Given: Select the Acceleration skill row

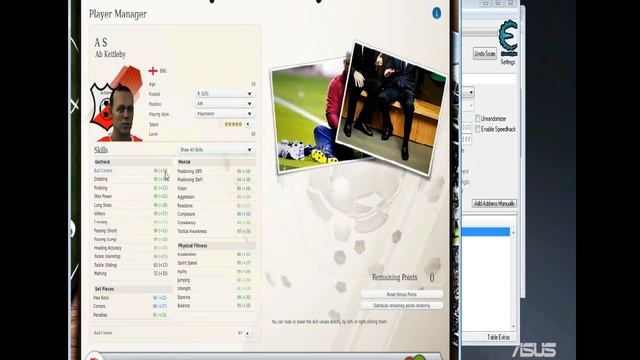Looking at the screenshot, I should (215, 254).
